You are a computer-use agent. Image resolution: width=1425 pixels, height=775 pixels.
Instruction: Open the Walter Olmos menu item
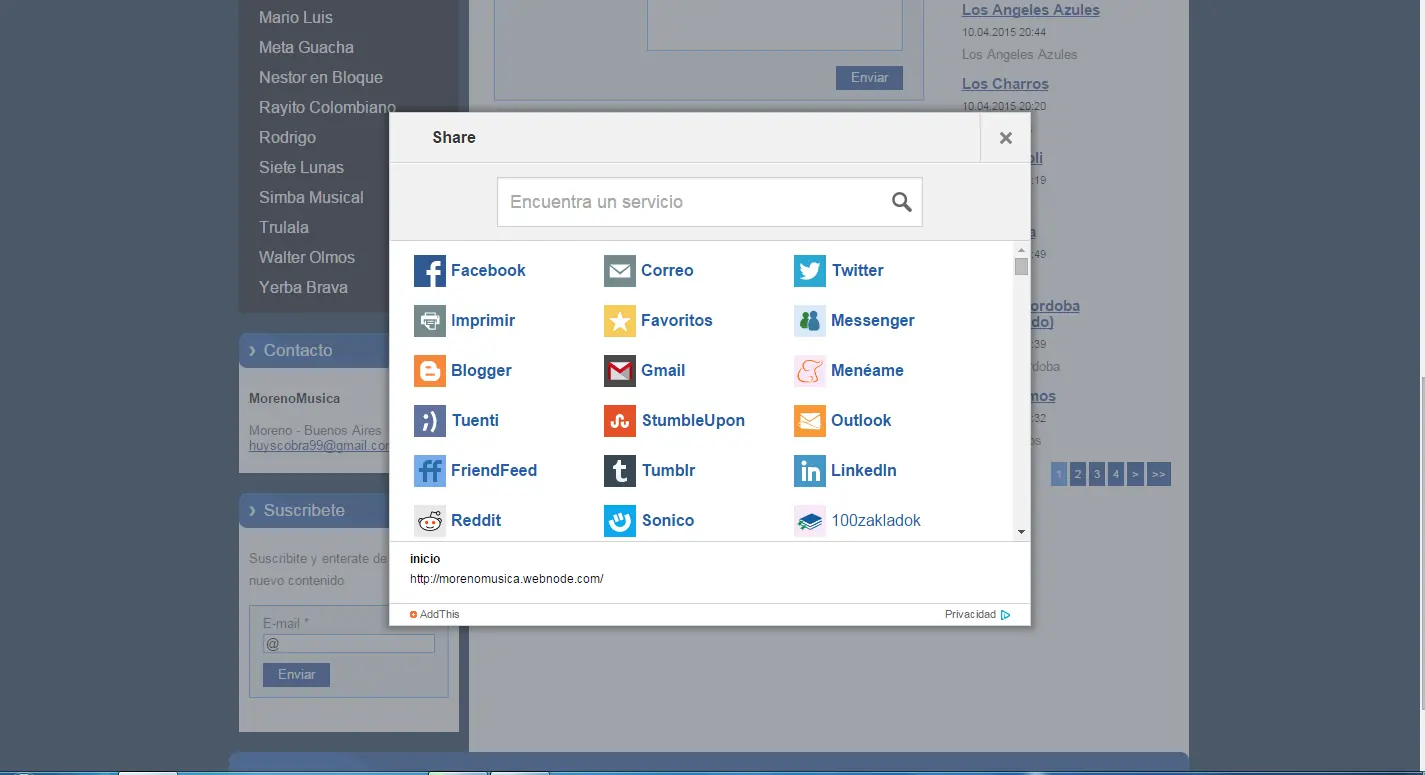coord(307,258)
